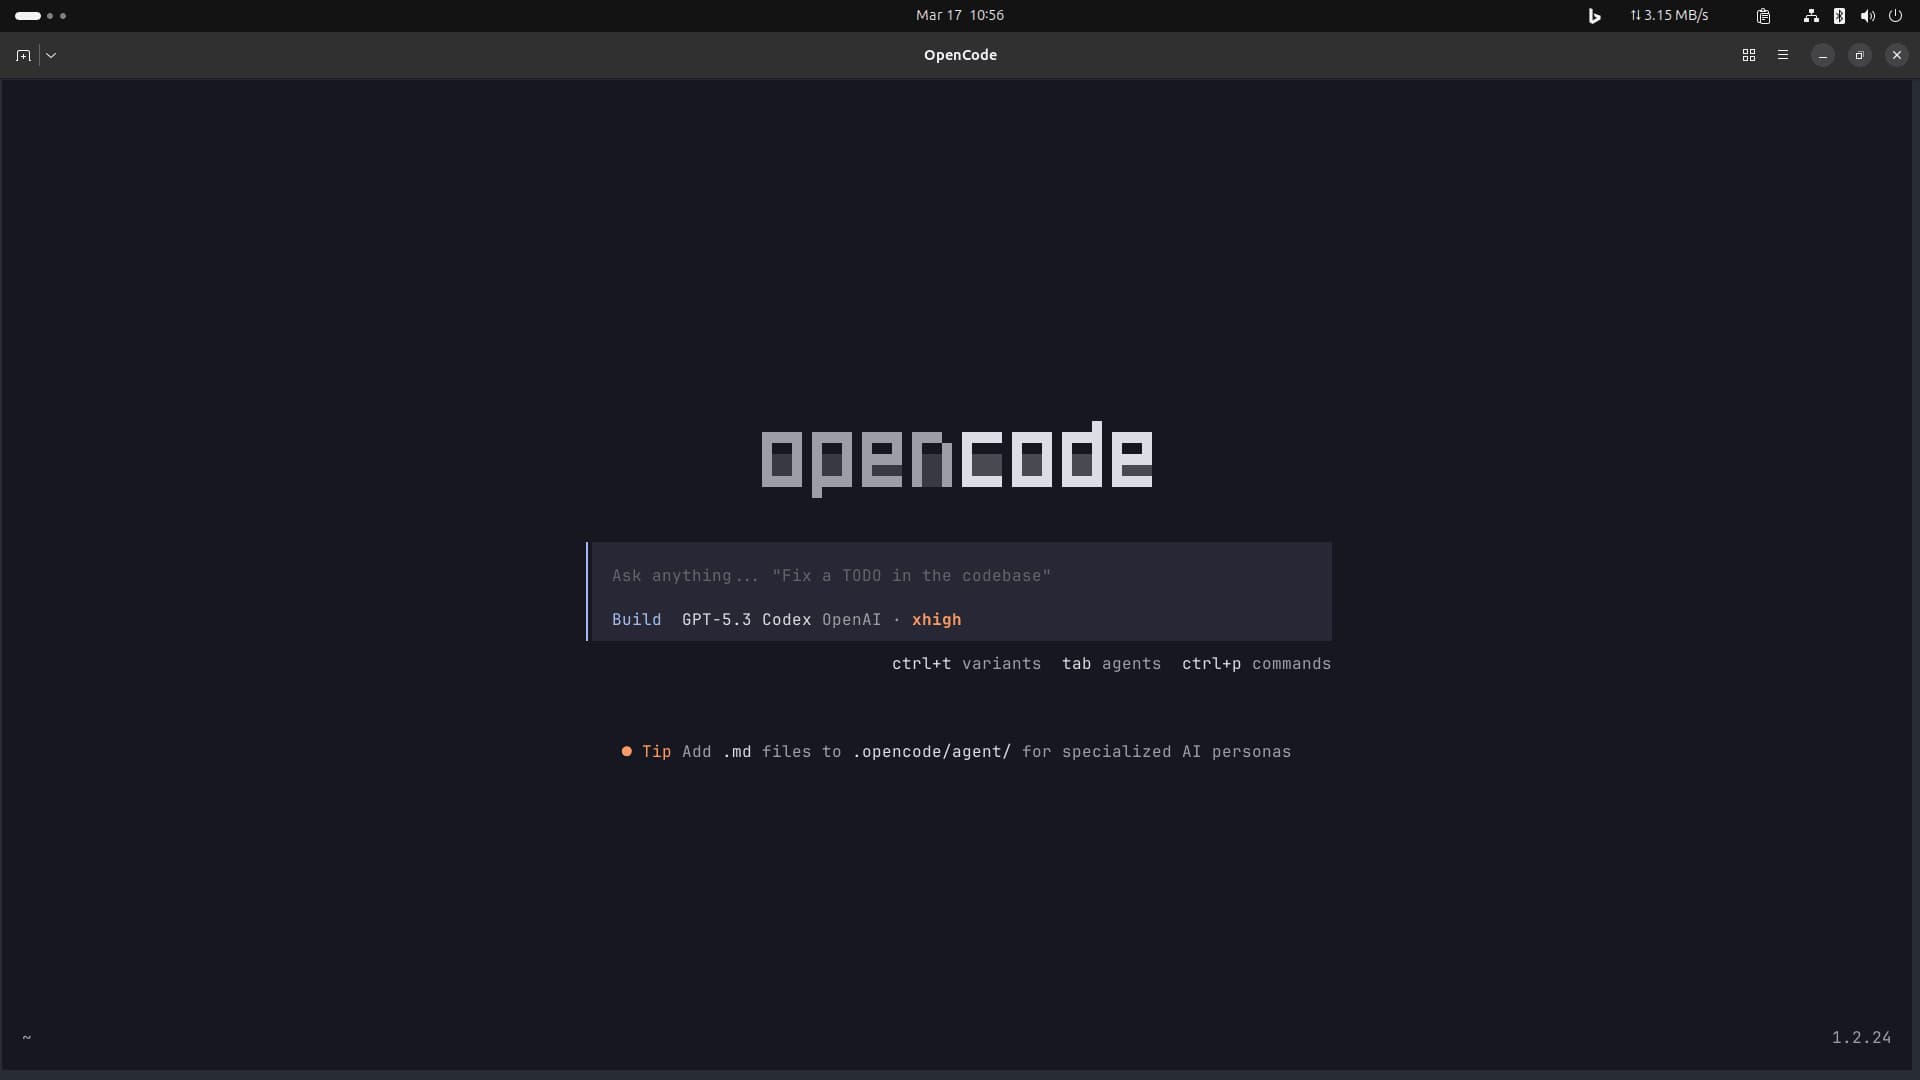Open the clipboard indicator icon

point(1763,15)
